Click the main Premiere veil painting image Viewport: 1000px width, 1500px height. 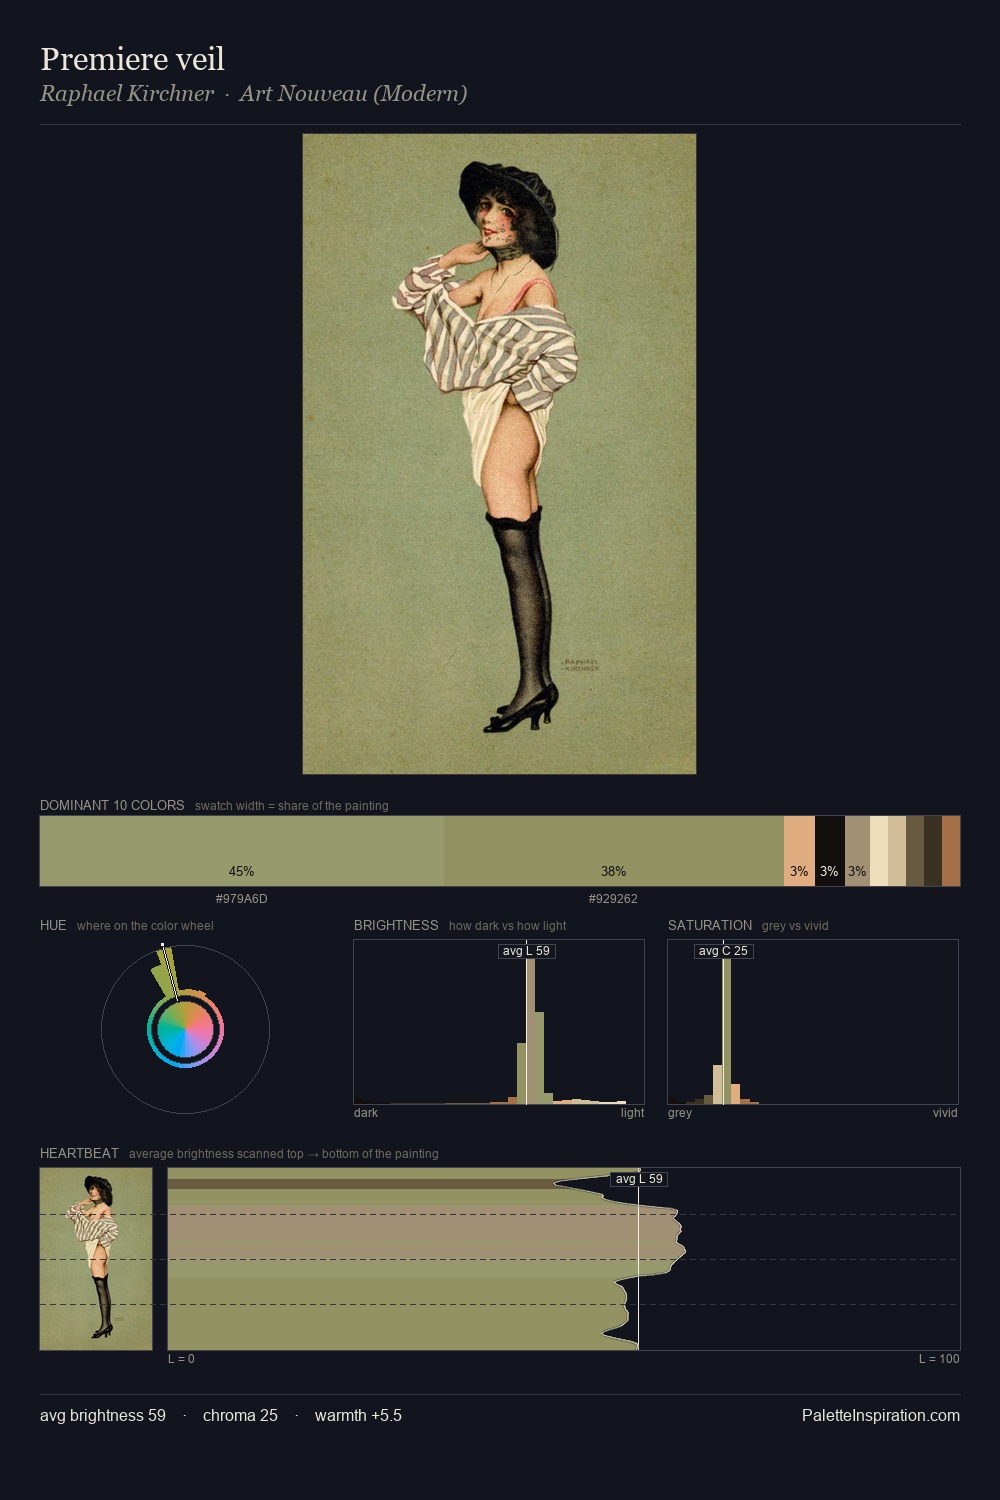499,454
